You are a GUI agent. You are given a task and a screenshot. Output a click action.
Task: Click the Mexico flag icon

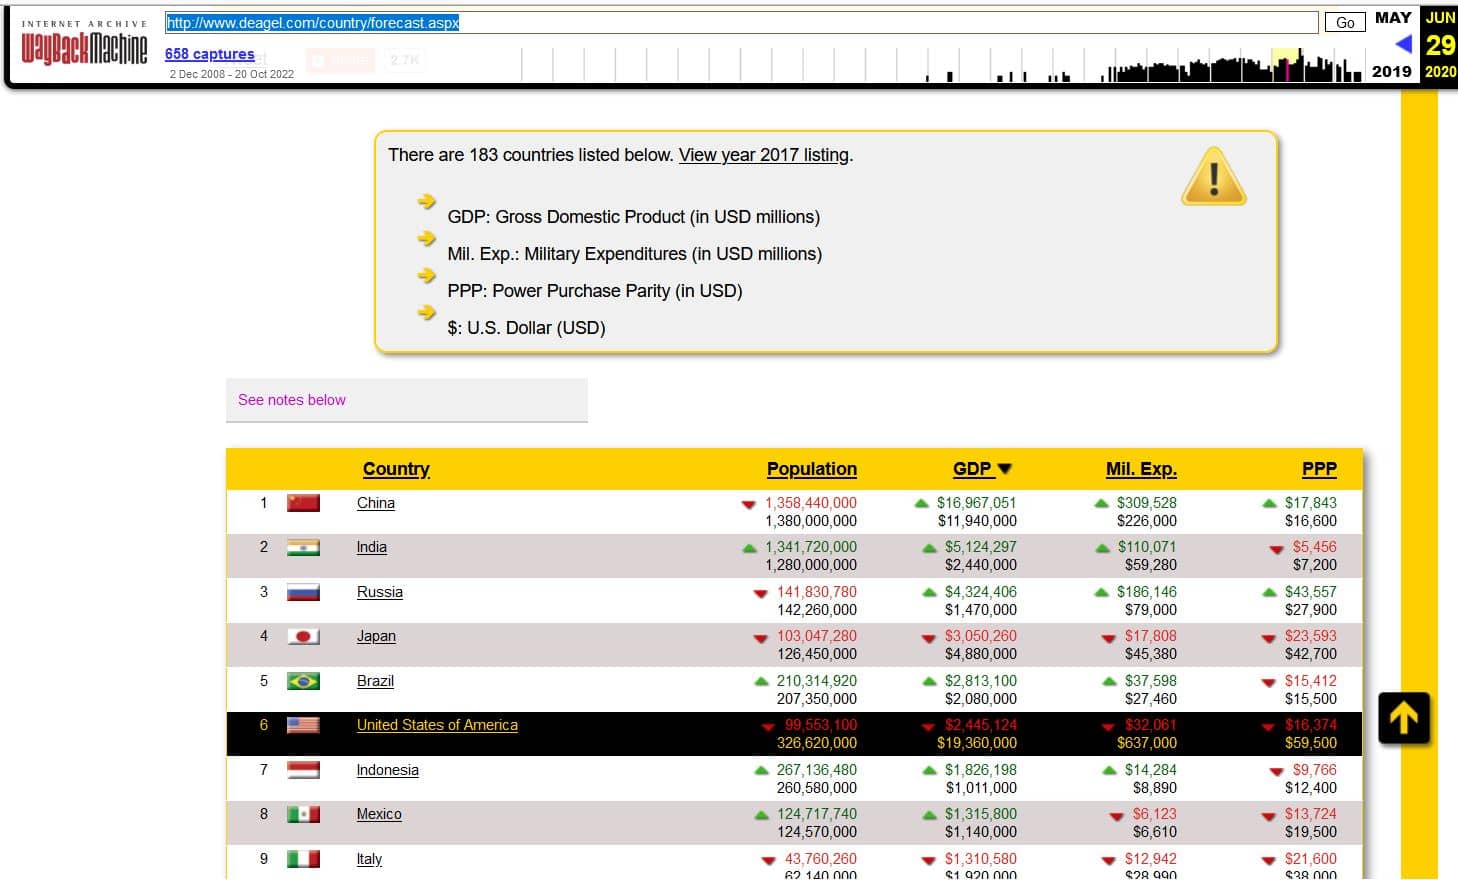pos(303,814)
